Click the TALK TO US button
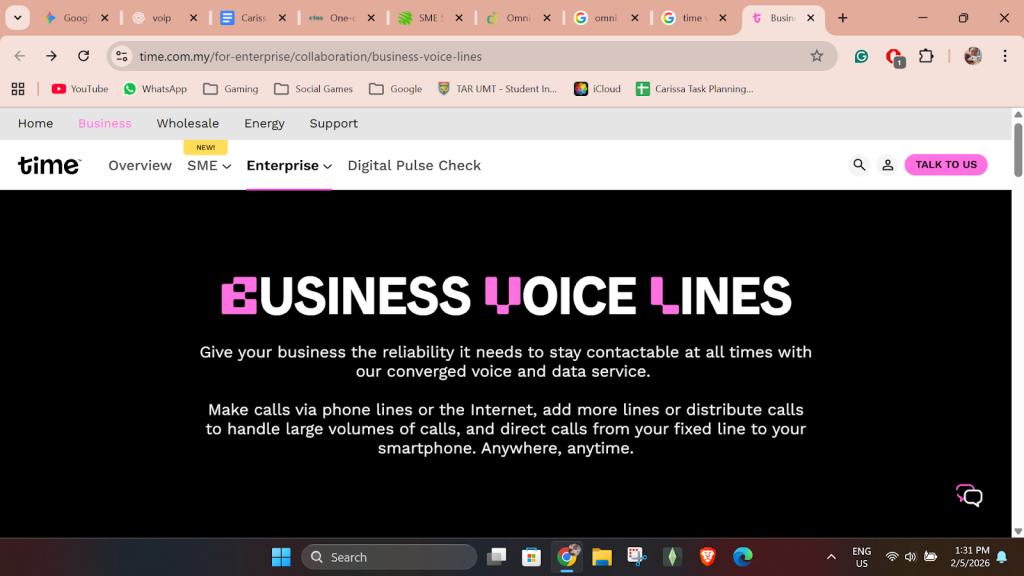The width and height of the screenshot is (1024, 576). 946,165
